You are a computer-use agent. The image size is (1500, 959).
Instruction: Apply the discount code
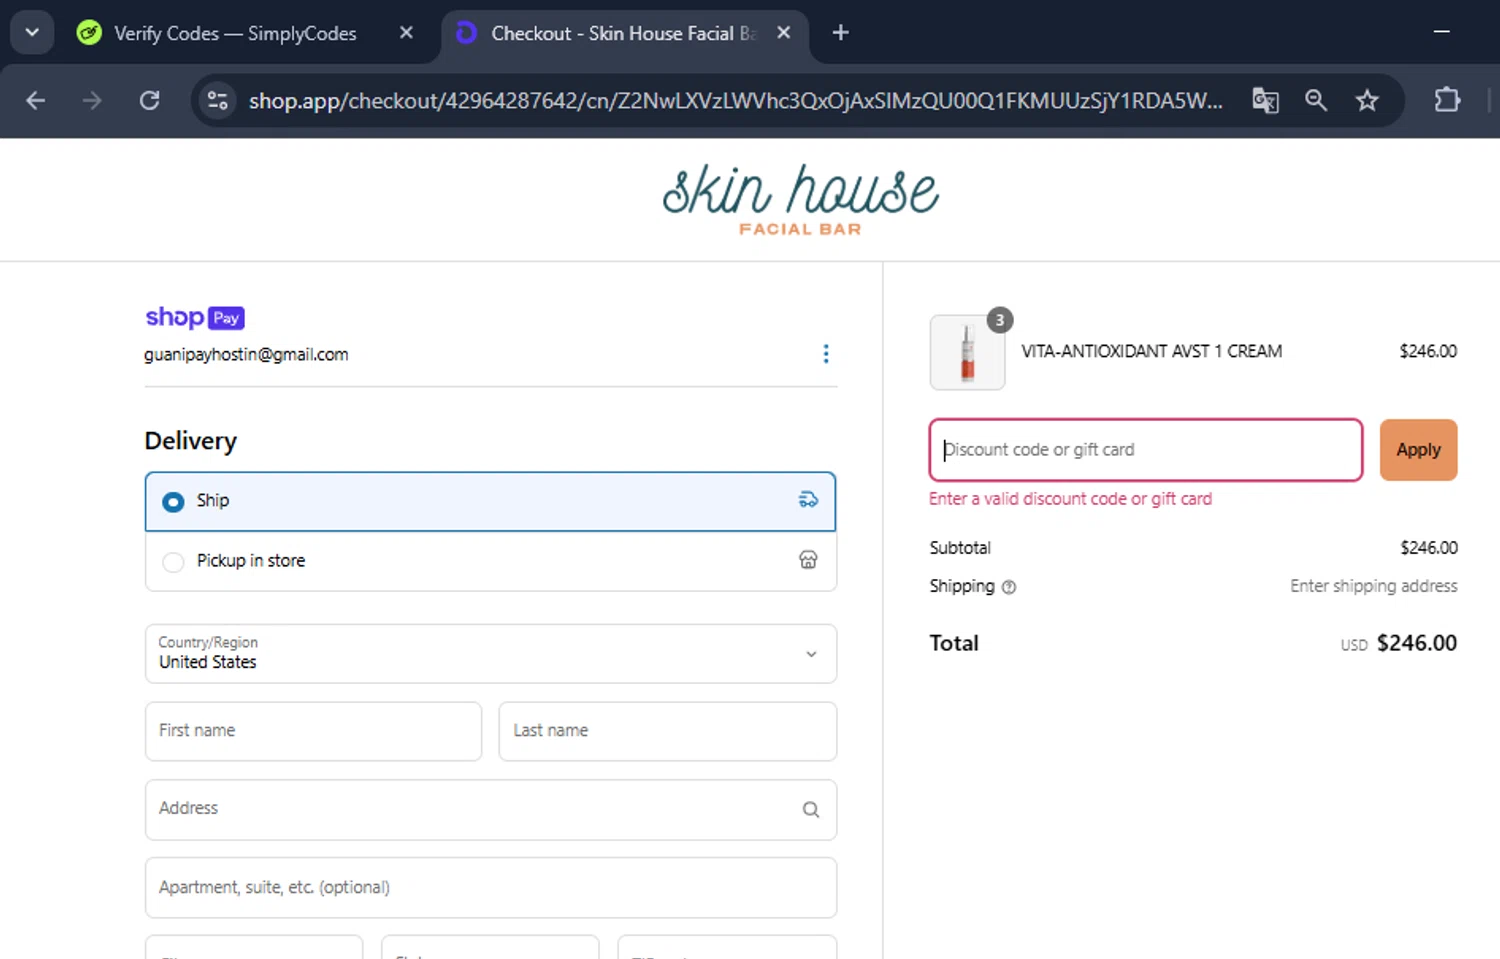pos(1418,450)
